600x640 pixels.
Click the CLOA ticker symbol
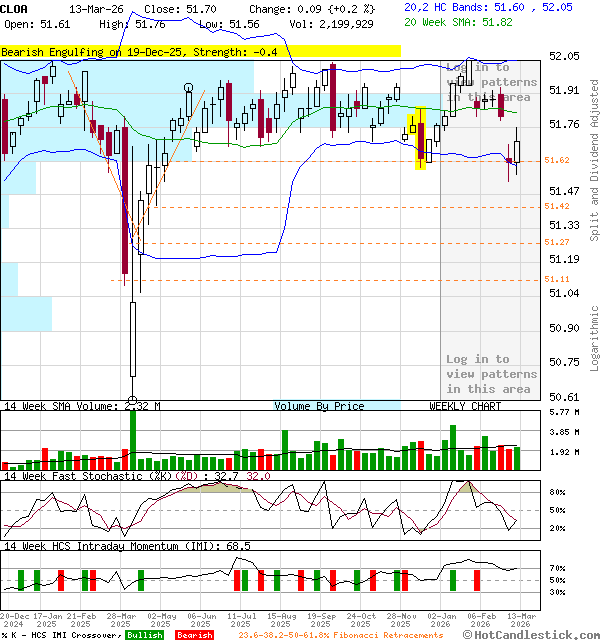[17, 8]
